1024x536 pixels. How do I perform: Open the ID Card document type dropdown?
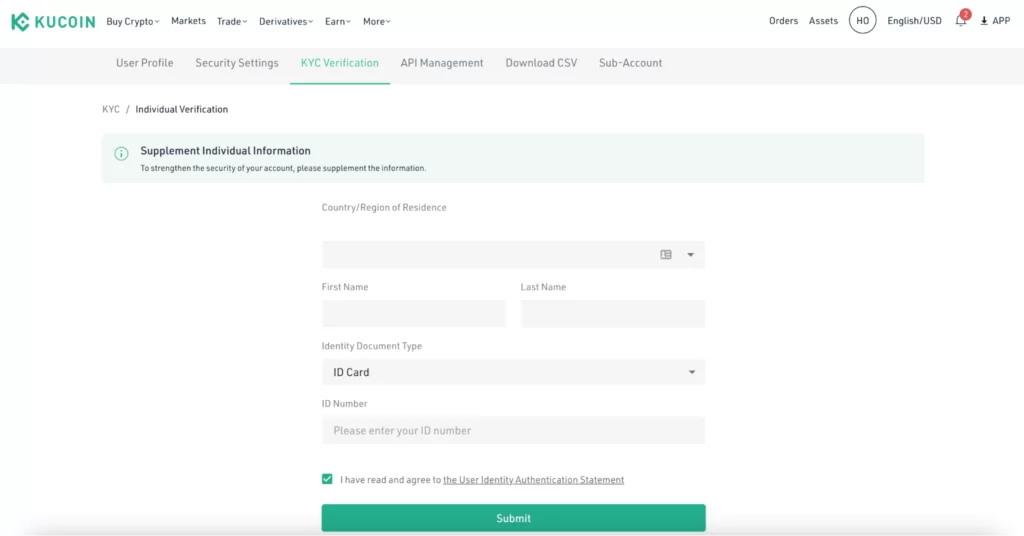[513, 372]
